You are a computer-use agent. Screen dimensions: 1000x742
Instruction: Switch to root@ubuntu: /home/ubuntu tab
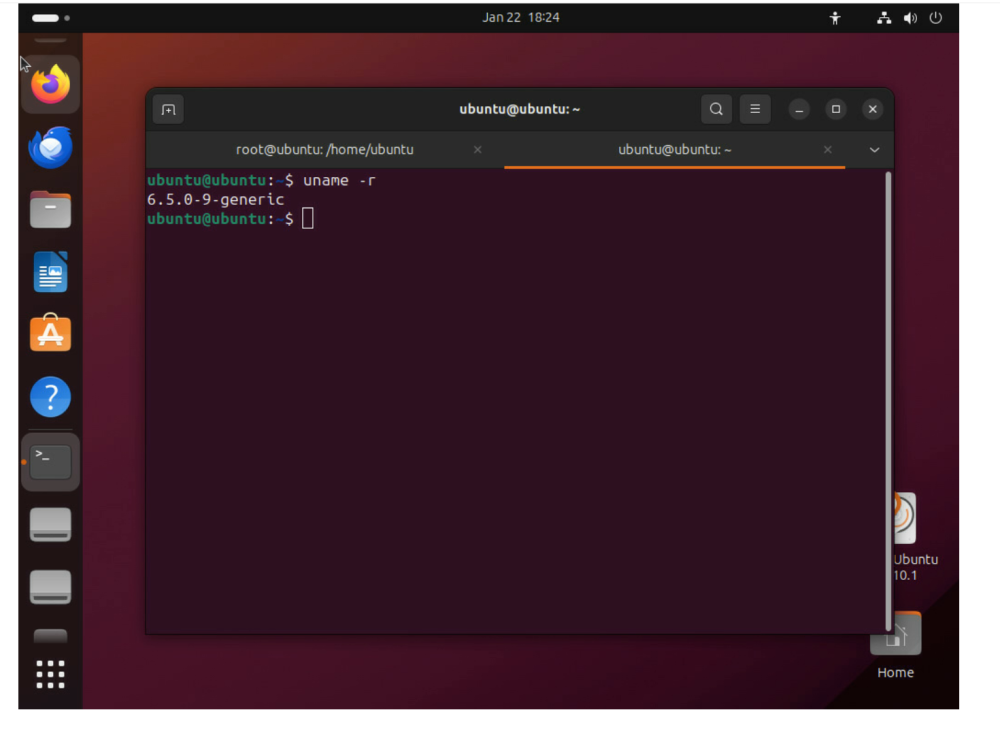pyautogui.click(x=325, y=150)
